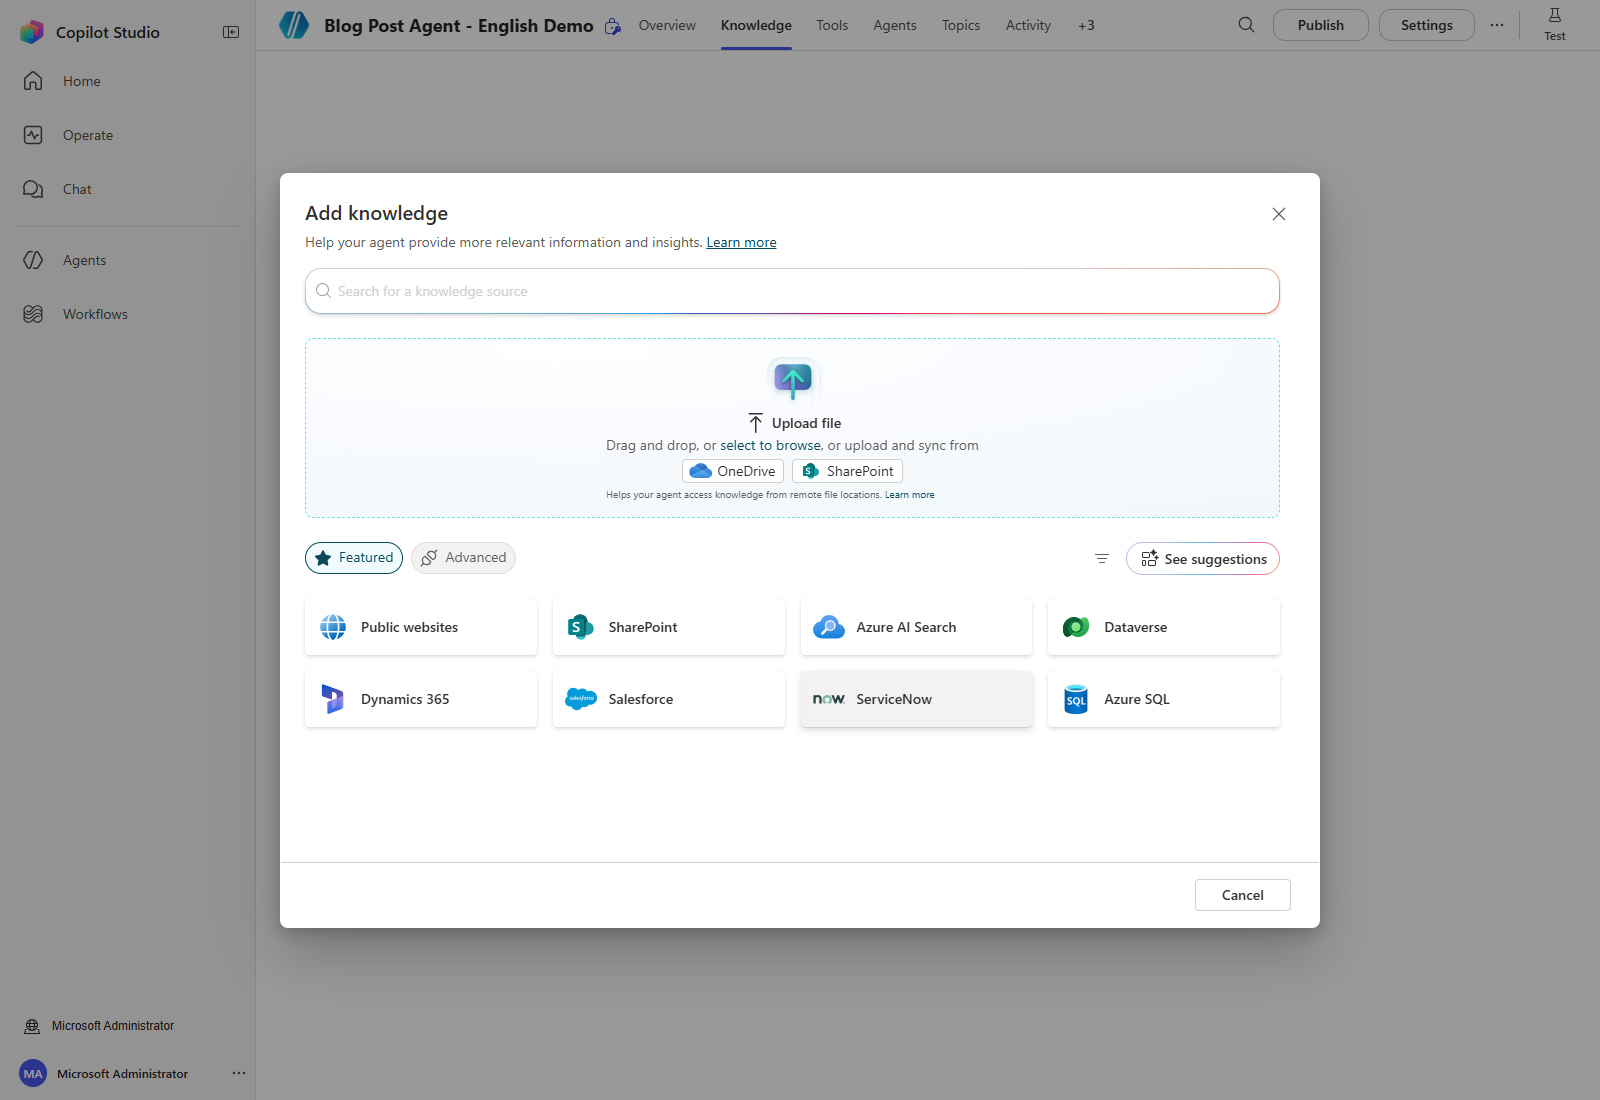Open Workflows in the sidebar
Screen dimensions: 1600x1100
pos(95,314)
